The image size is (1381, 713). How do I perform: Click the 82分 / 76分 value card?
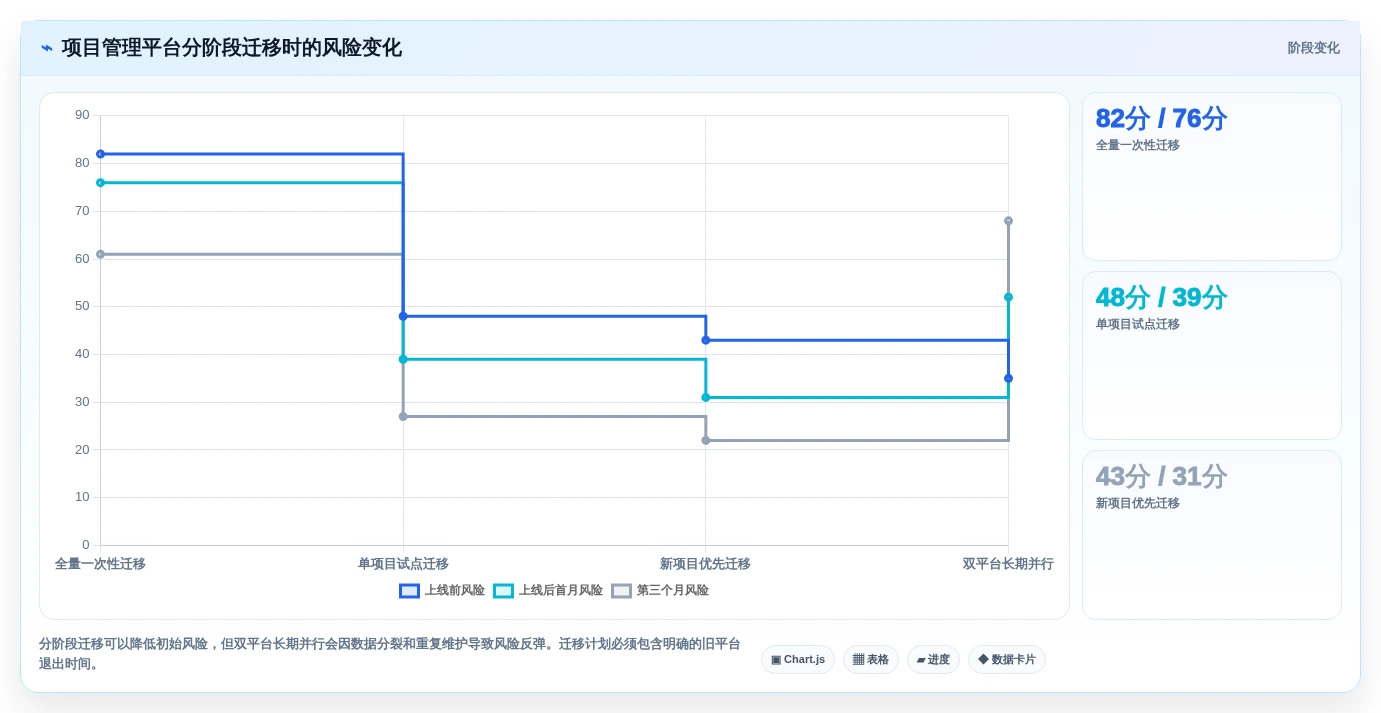pos(1212,176)
